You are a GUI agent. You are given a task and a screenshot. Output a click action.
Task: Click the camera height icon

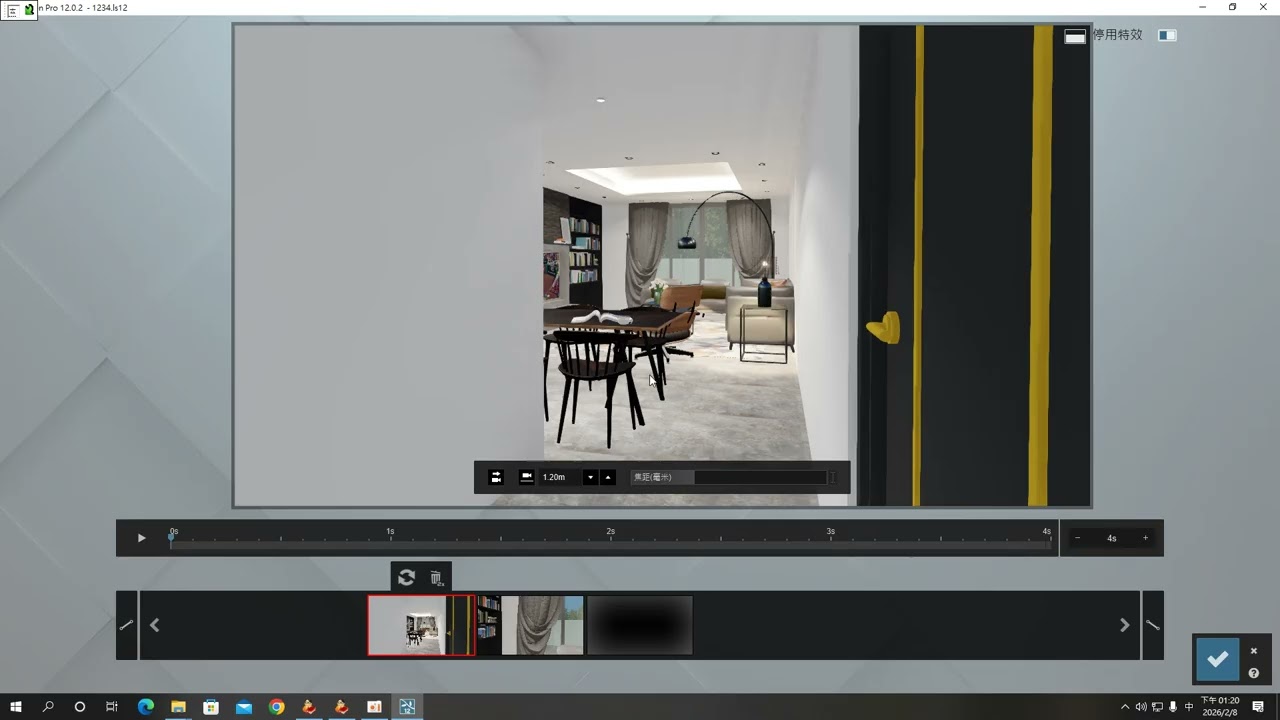(527, 477)
